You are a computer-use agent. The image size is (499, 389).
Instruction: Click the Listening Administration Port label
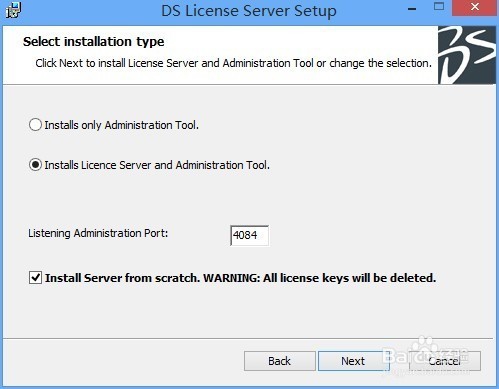click(x=98, y=233)
